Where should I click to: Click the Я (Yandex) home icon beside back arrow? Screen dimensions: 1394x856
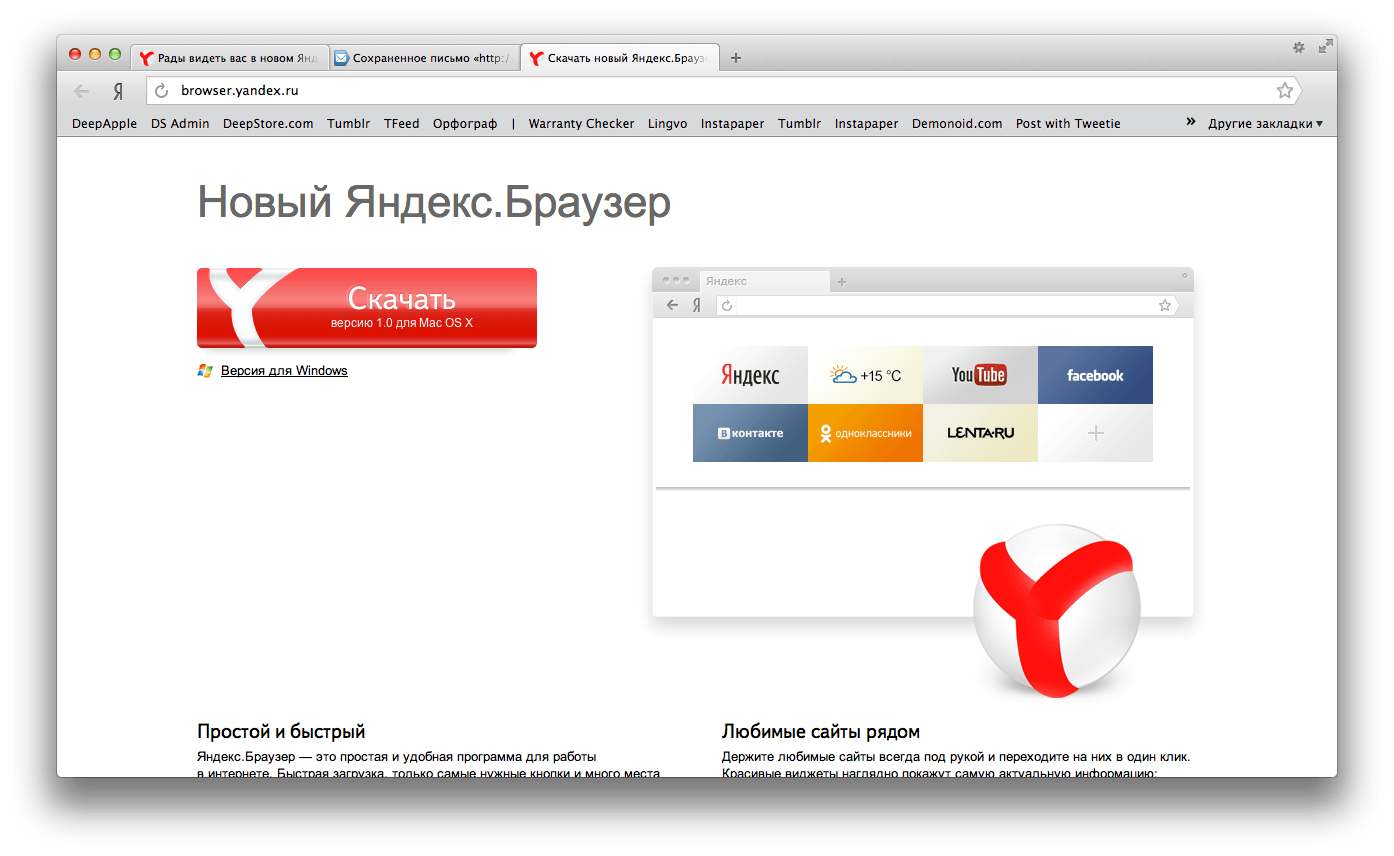pos(117,90)
